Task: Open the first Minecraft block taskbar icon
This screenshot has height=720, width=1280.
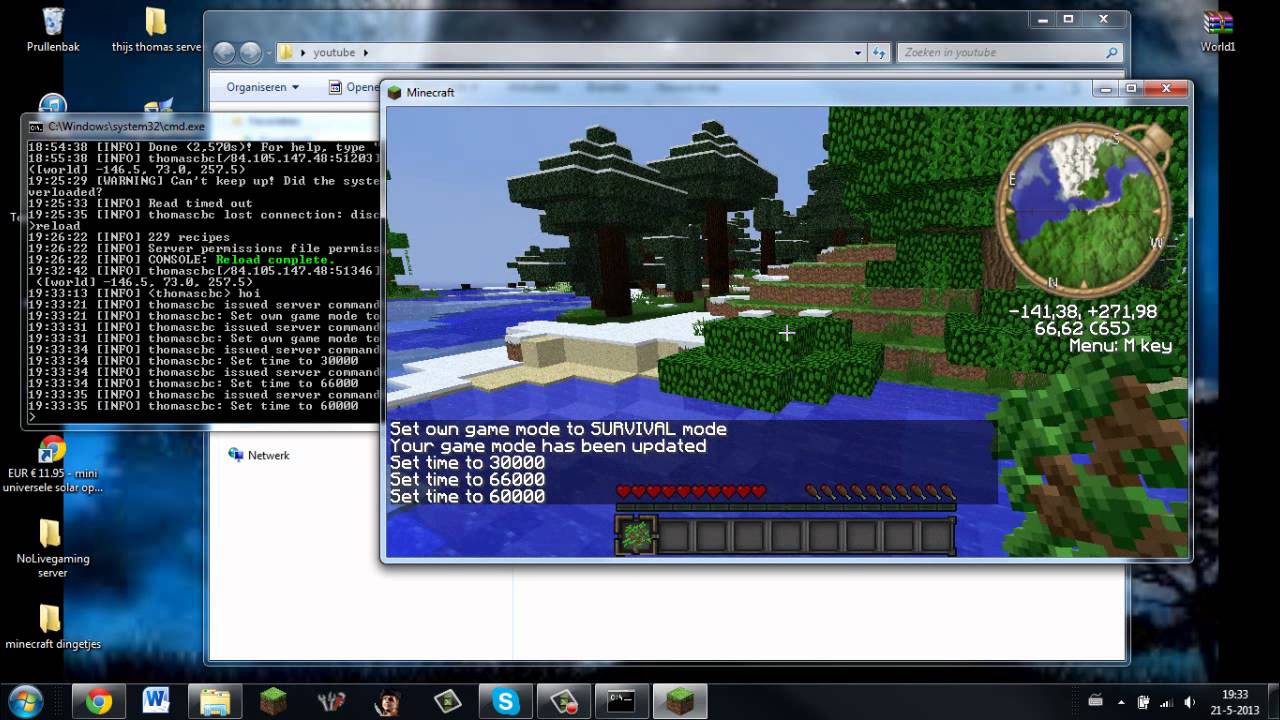Action: tap(273, 701)
